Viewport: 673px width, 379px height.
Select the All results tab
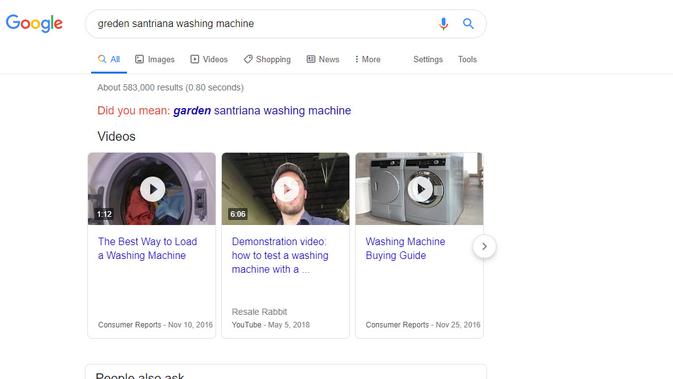tap(109, 59)
